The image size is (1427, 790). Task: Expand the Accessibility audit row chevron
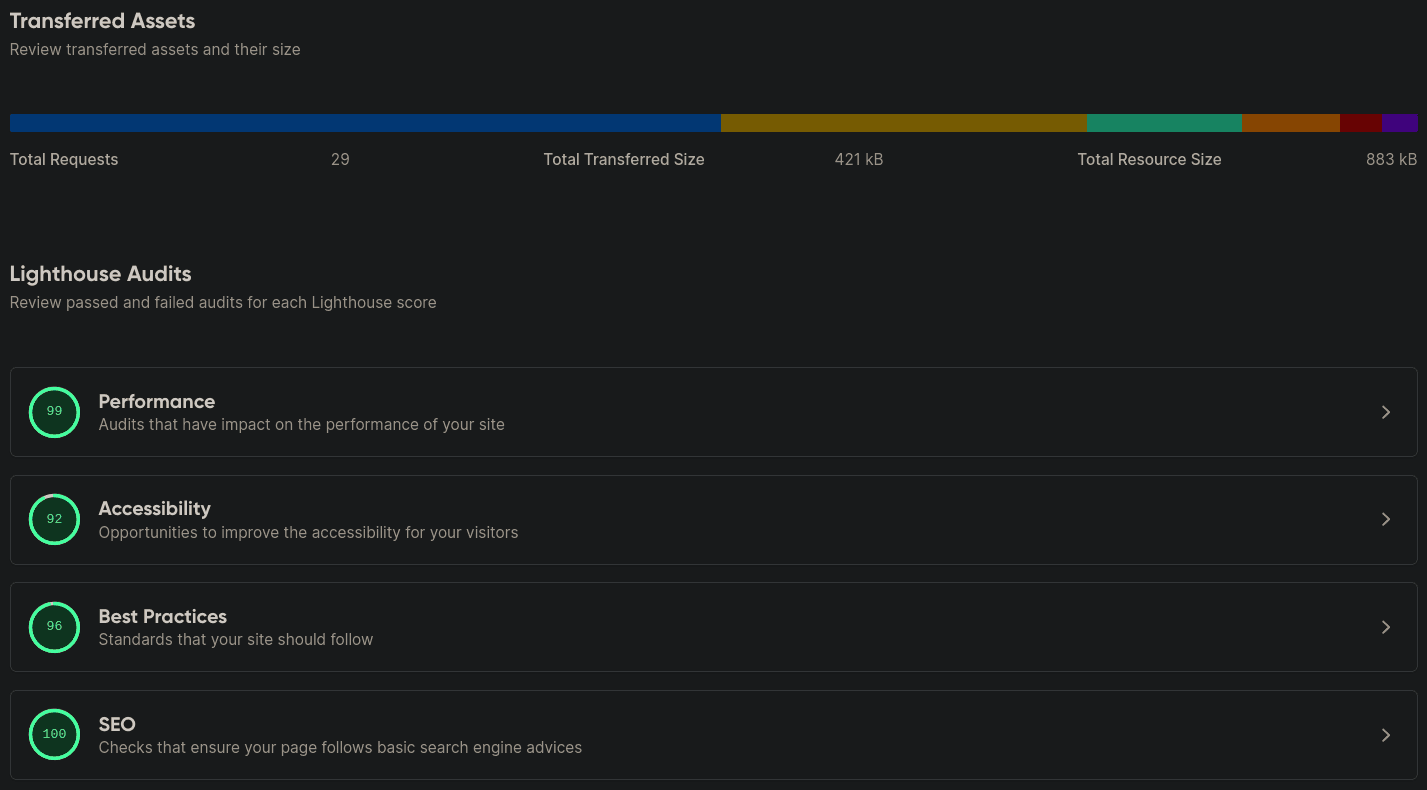coord(1385,519)
